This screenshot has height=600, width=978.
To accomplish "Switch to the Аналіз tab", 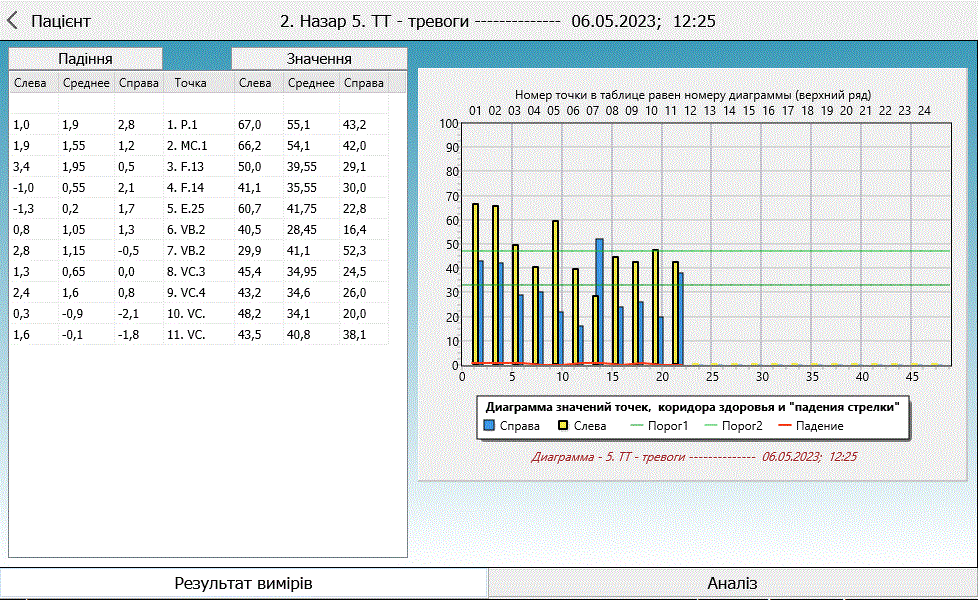I will pos(732,583).
